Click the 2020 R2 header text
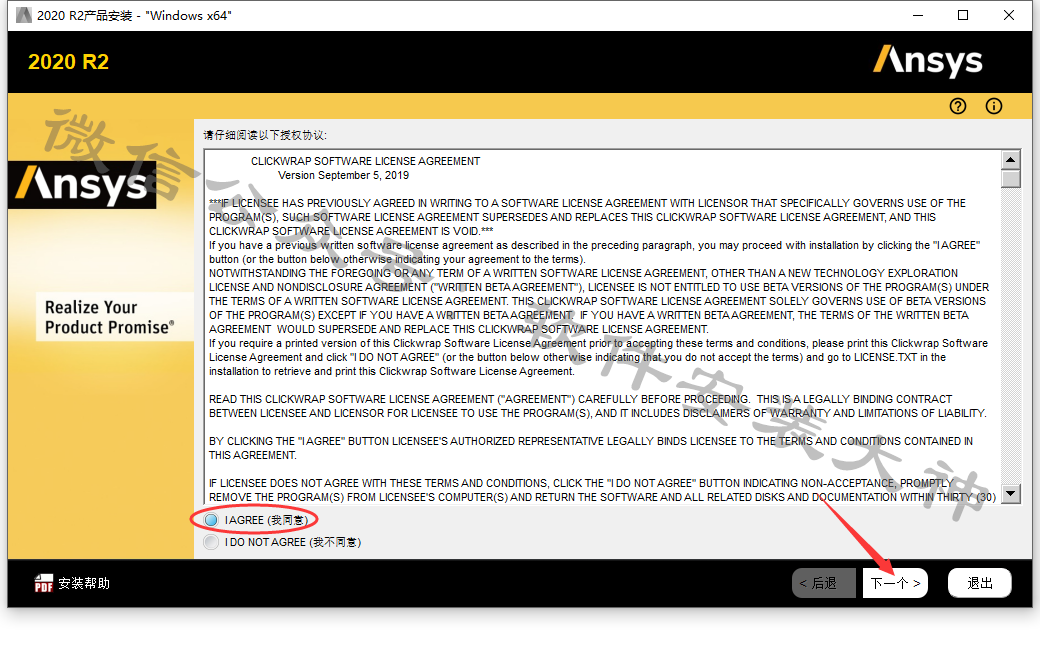1040x651 pixels. point(68,62)
